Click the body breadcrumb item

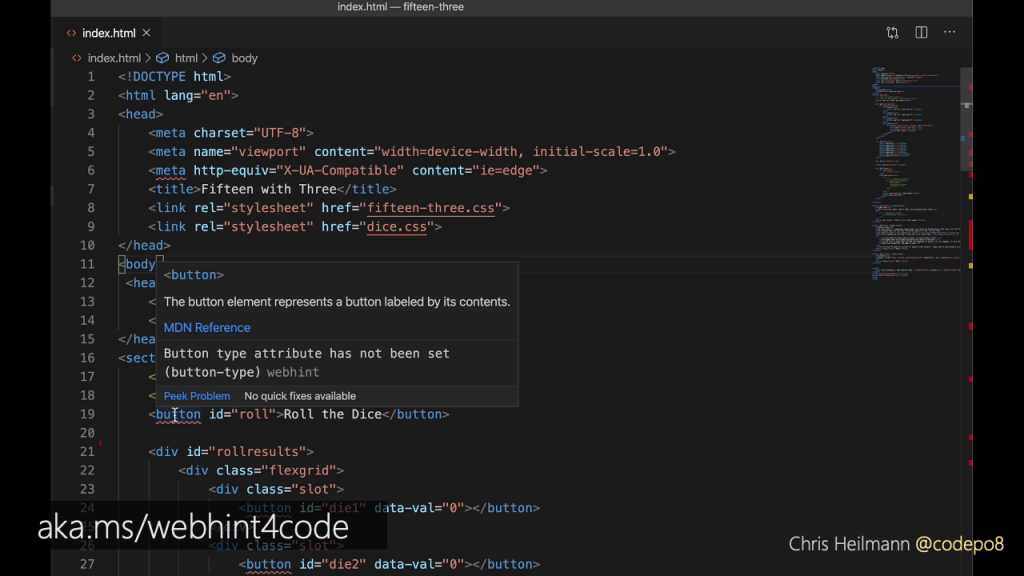click(x=244, y=58)
